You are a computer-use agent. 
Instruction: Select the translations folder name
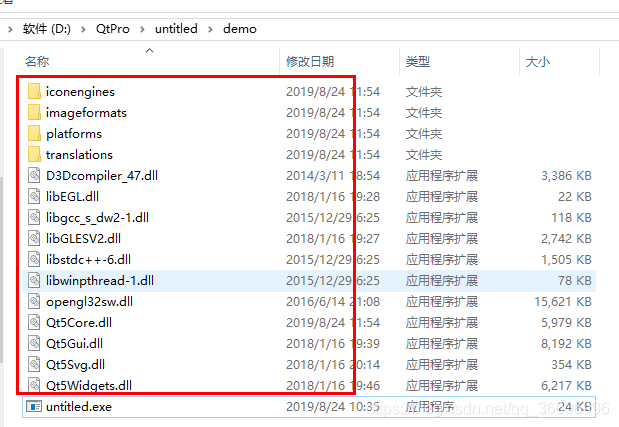79,155
